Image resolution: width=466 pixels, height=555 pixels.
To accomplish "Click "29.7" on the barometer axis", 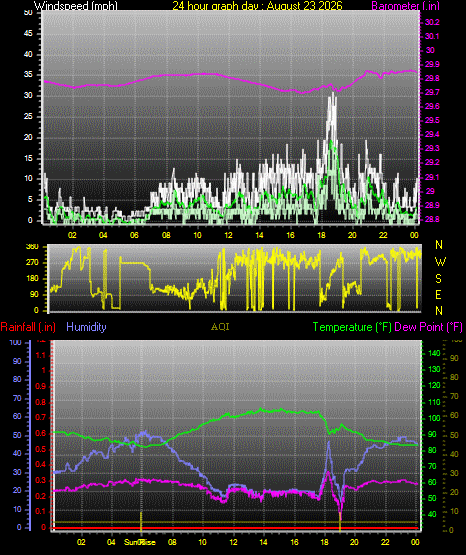I will click(x=432, y=92).
